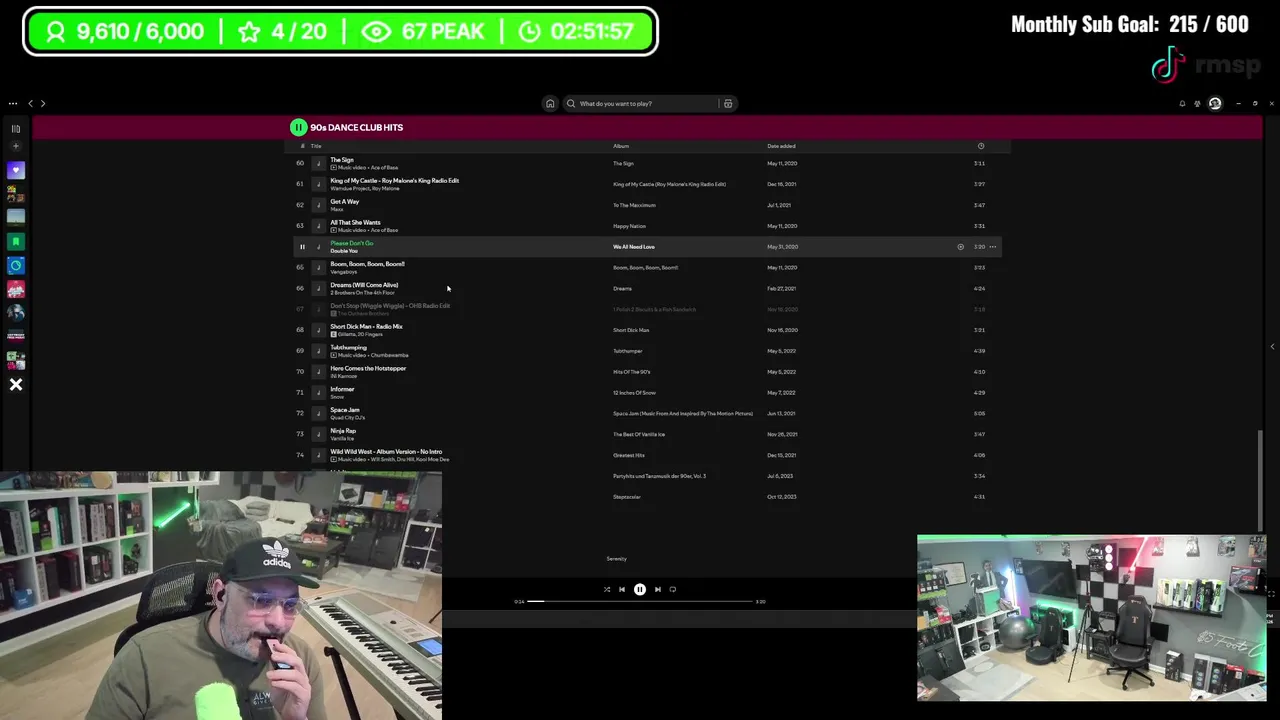Viewport: 1280px width, 720px height.
Task: Select the Tubthumping track
Action: coord(349,348)
